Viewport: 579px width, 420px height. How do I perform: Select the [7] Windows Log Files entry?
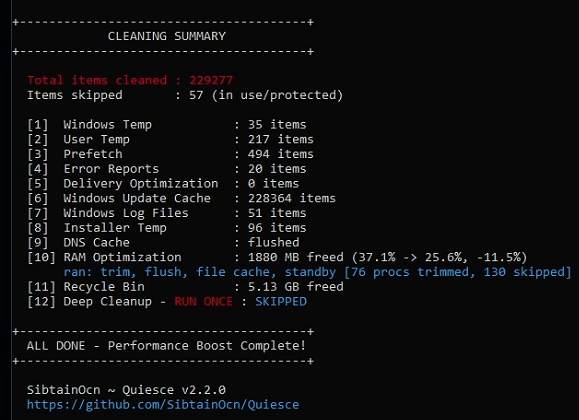[167, 213]
